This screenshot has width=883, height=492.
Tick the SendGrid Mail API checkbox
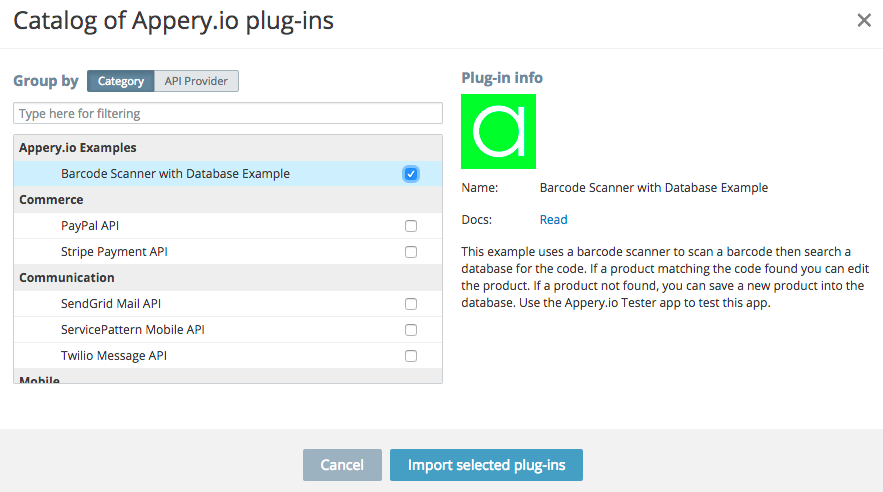tap(411, 304)
